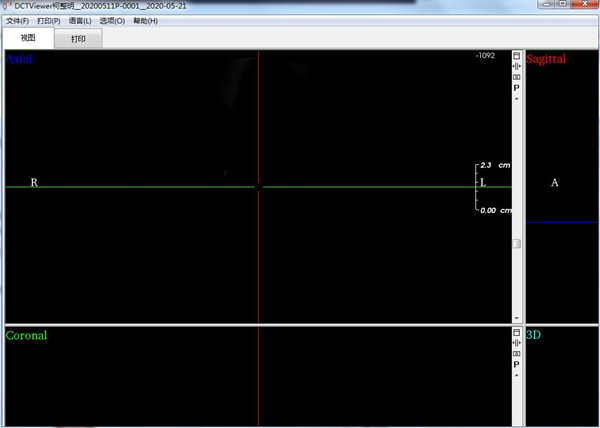Click the Axial view snapshot camera icon
Screen dimensions: 600x428
click(517, 77)
